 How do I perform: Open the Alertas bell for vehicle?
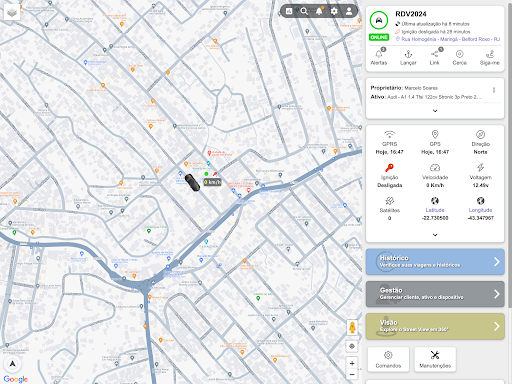pyautogui.click(x=379, y=57)
